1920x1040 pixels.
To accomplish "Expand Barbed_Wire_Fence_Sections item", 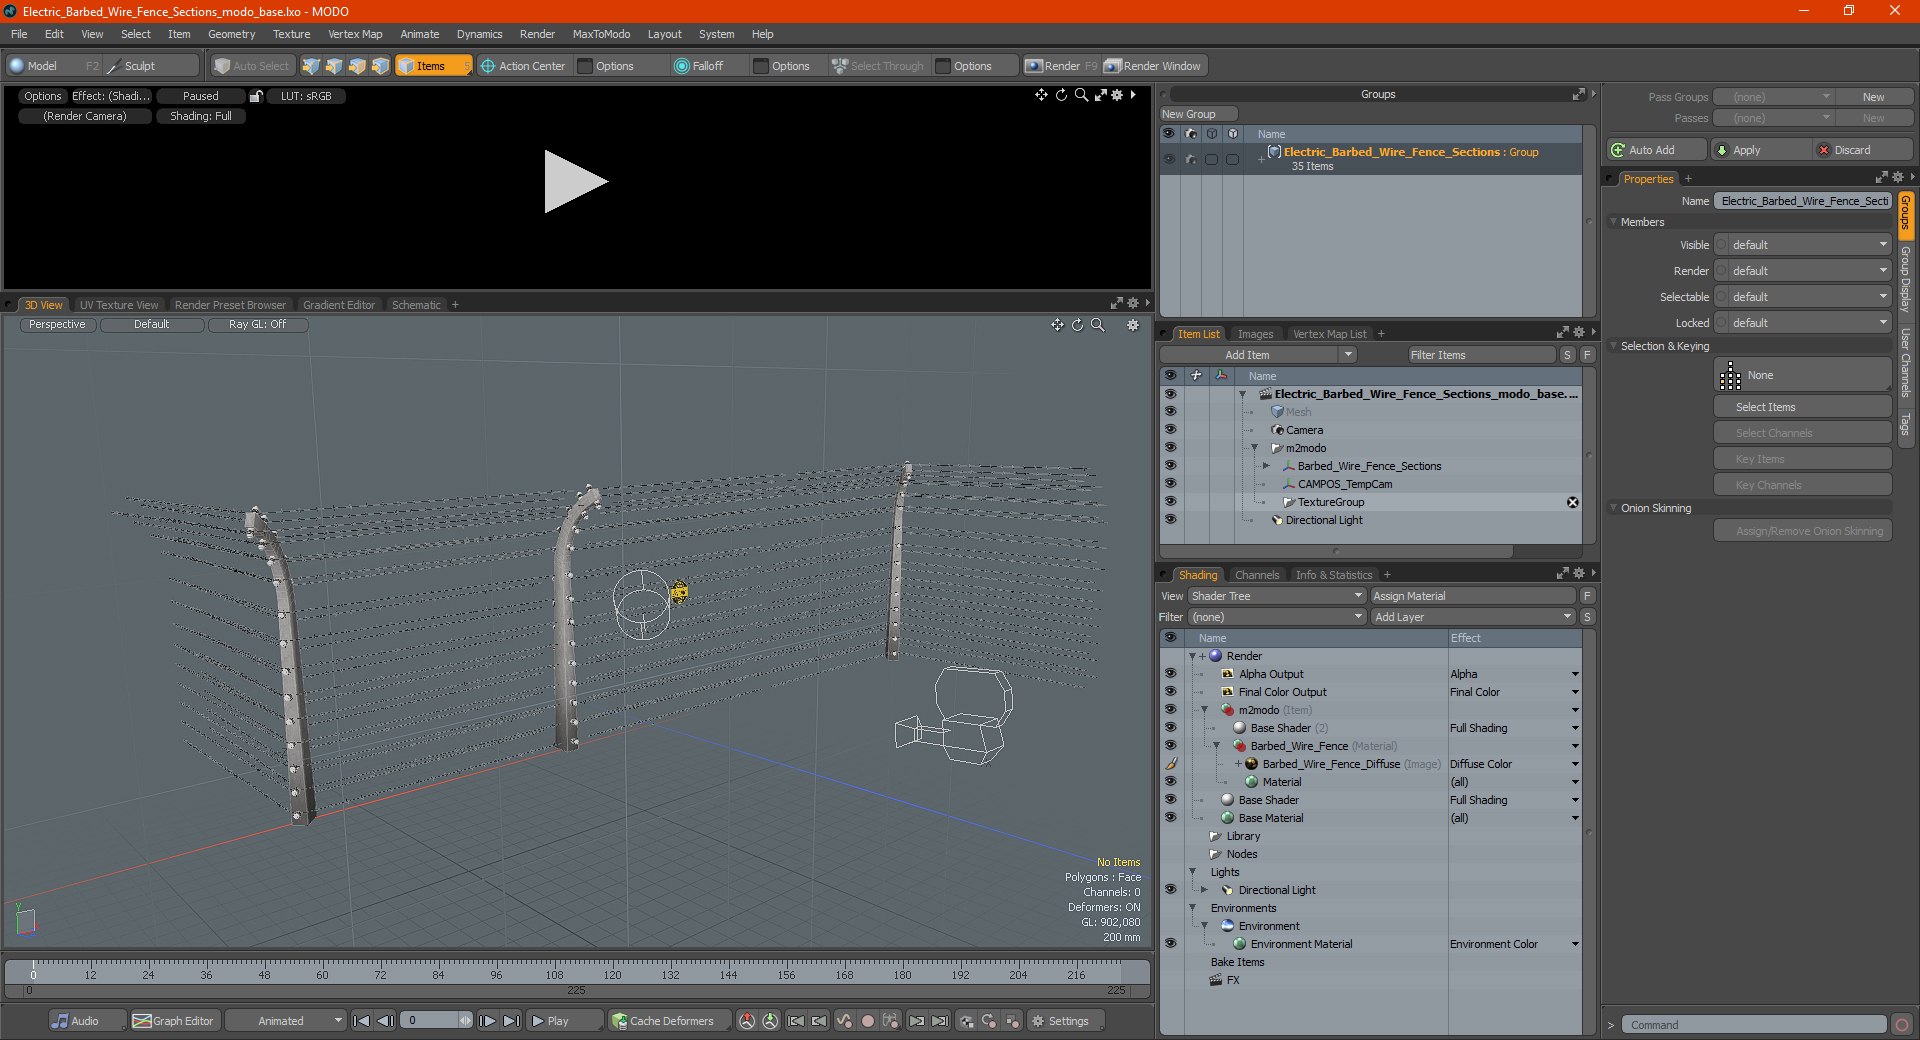I will click(1266, 466).
